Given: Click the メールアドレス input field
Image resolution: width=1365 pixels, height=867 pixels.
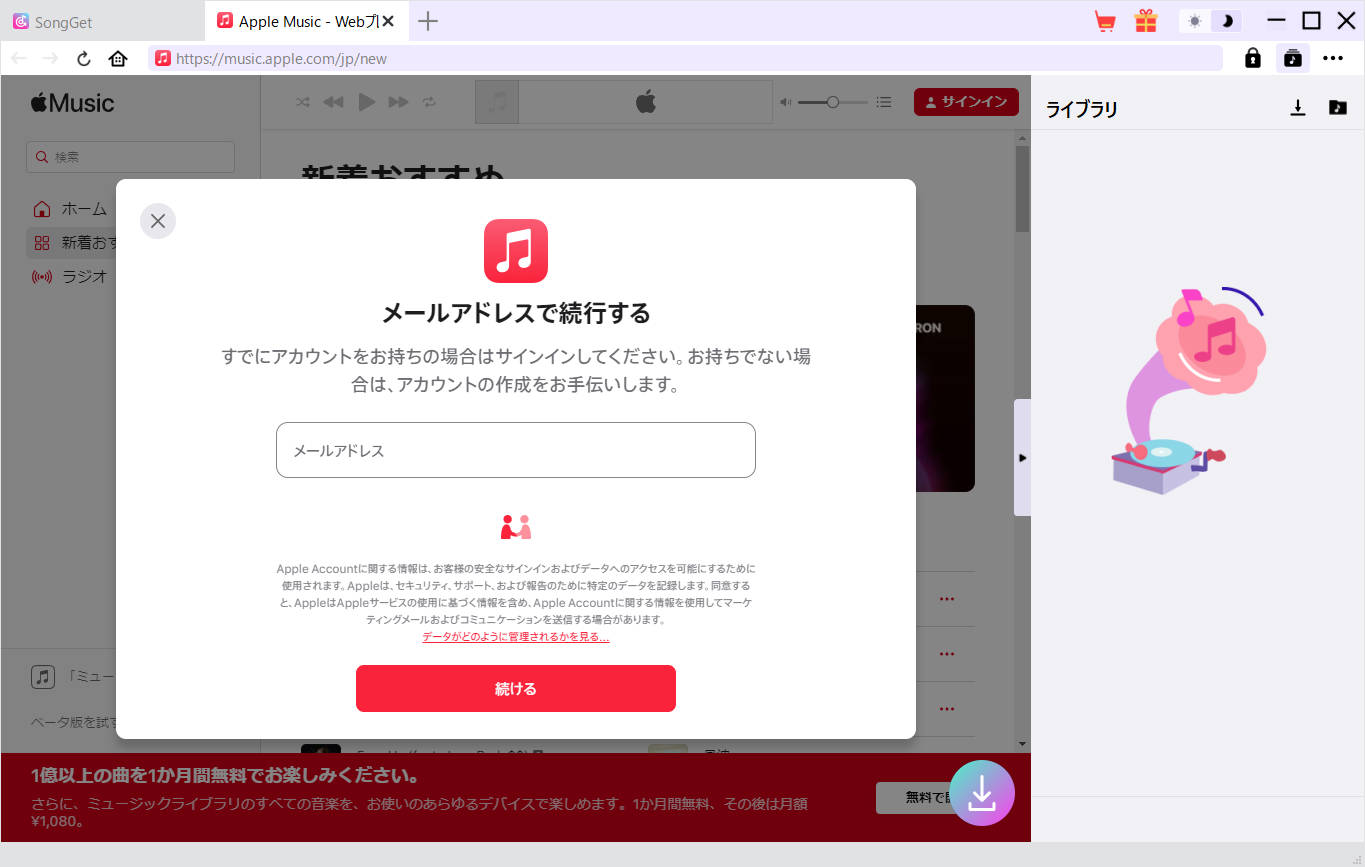Looking at the screenshot, I should [515, 450].
